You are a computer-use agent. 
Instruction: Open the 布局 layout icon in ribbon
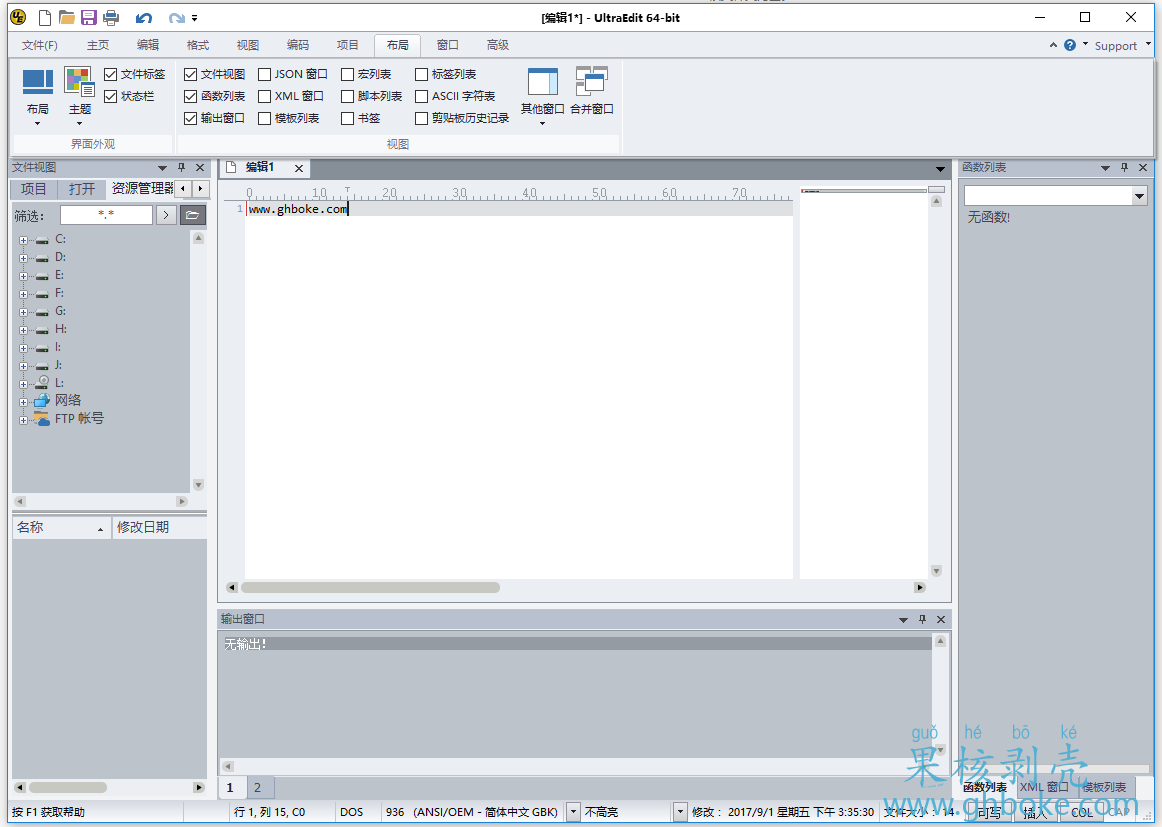(38, 96)
